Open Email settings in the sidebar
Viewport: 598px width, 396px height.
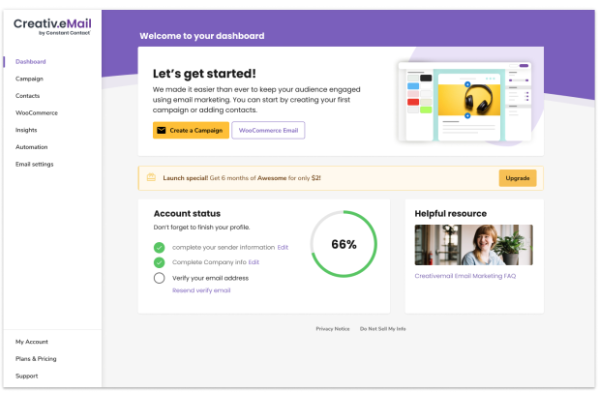click(34, 164)
